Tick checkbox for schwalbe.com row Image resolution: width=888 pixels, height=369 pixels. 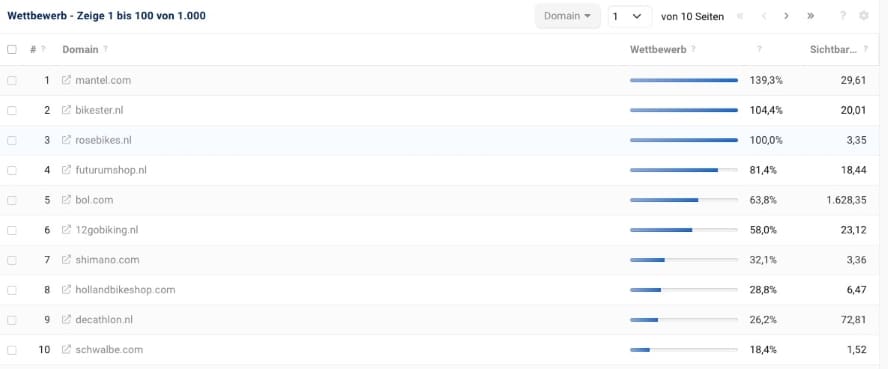click(12, 350)
